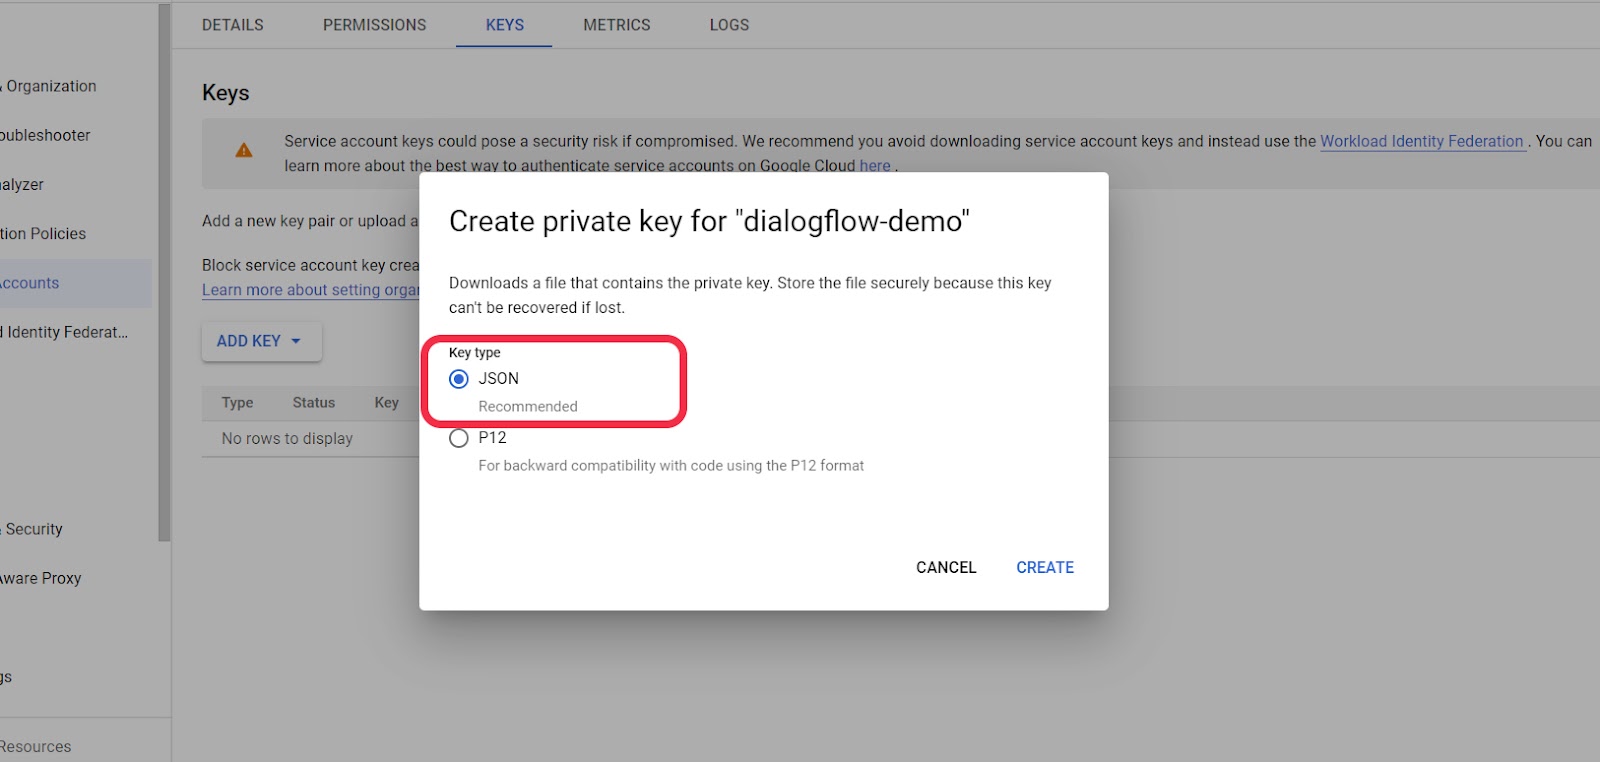Screen dimensions: 1600x762
Task: Click the 'No rows to display' text
Action: 287,439
